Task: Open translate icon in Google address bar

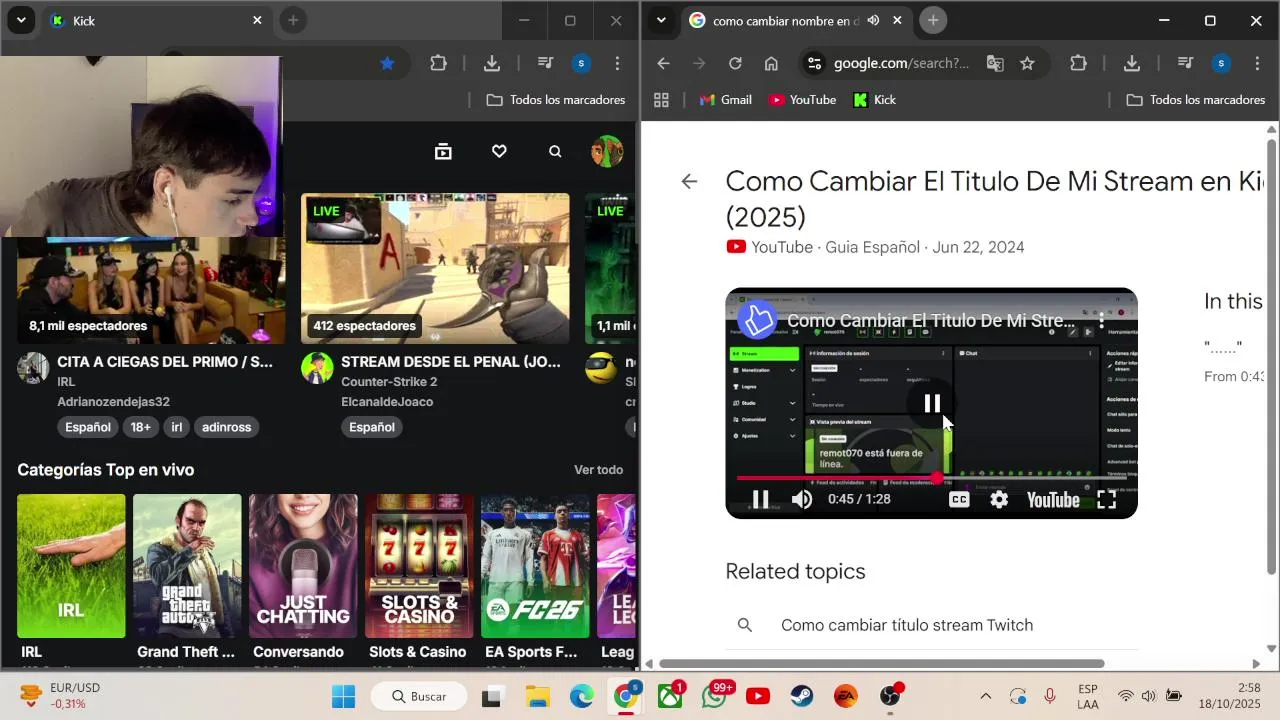Action: coord(995,63)
